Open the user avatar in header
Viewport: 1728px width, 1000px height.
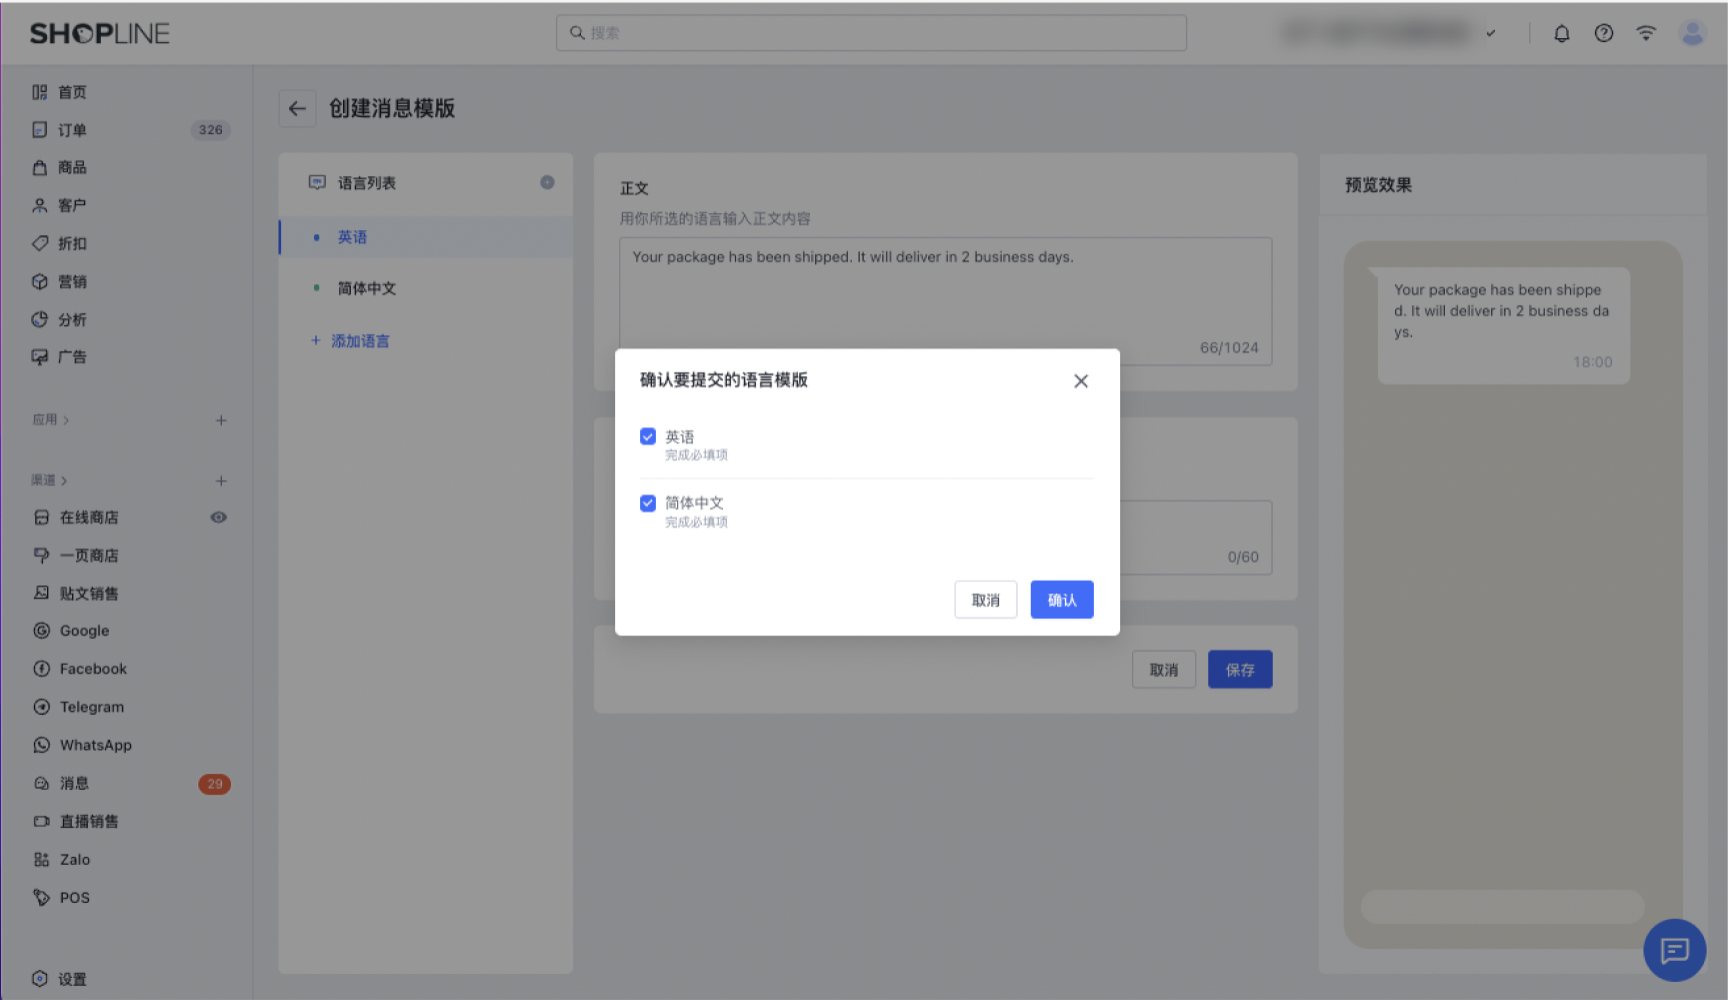pyautogui.click(x=1692, y=33)
